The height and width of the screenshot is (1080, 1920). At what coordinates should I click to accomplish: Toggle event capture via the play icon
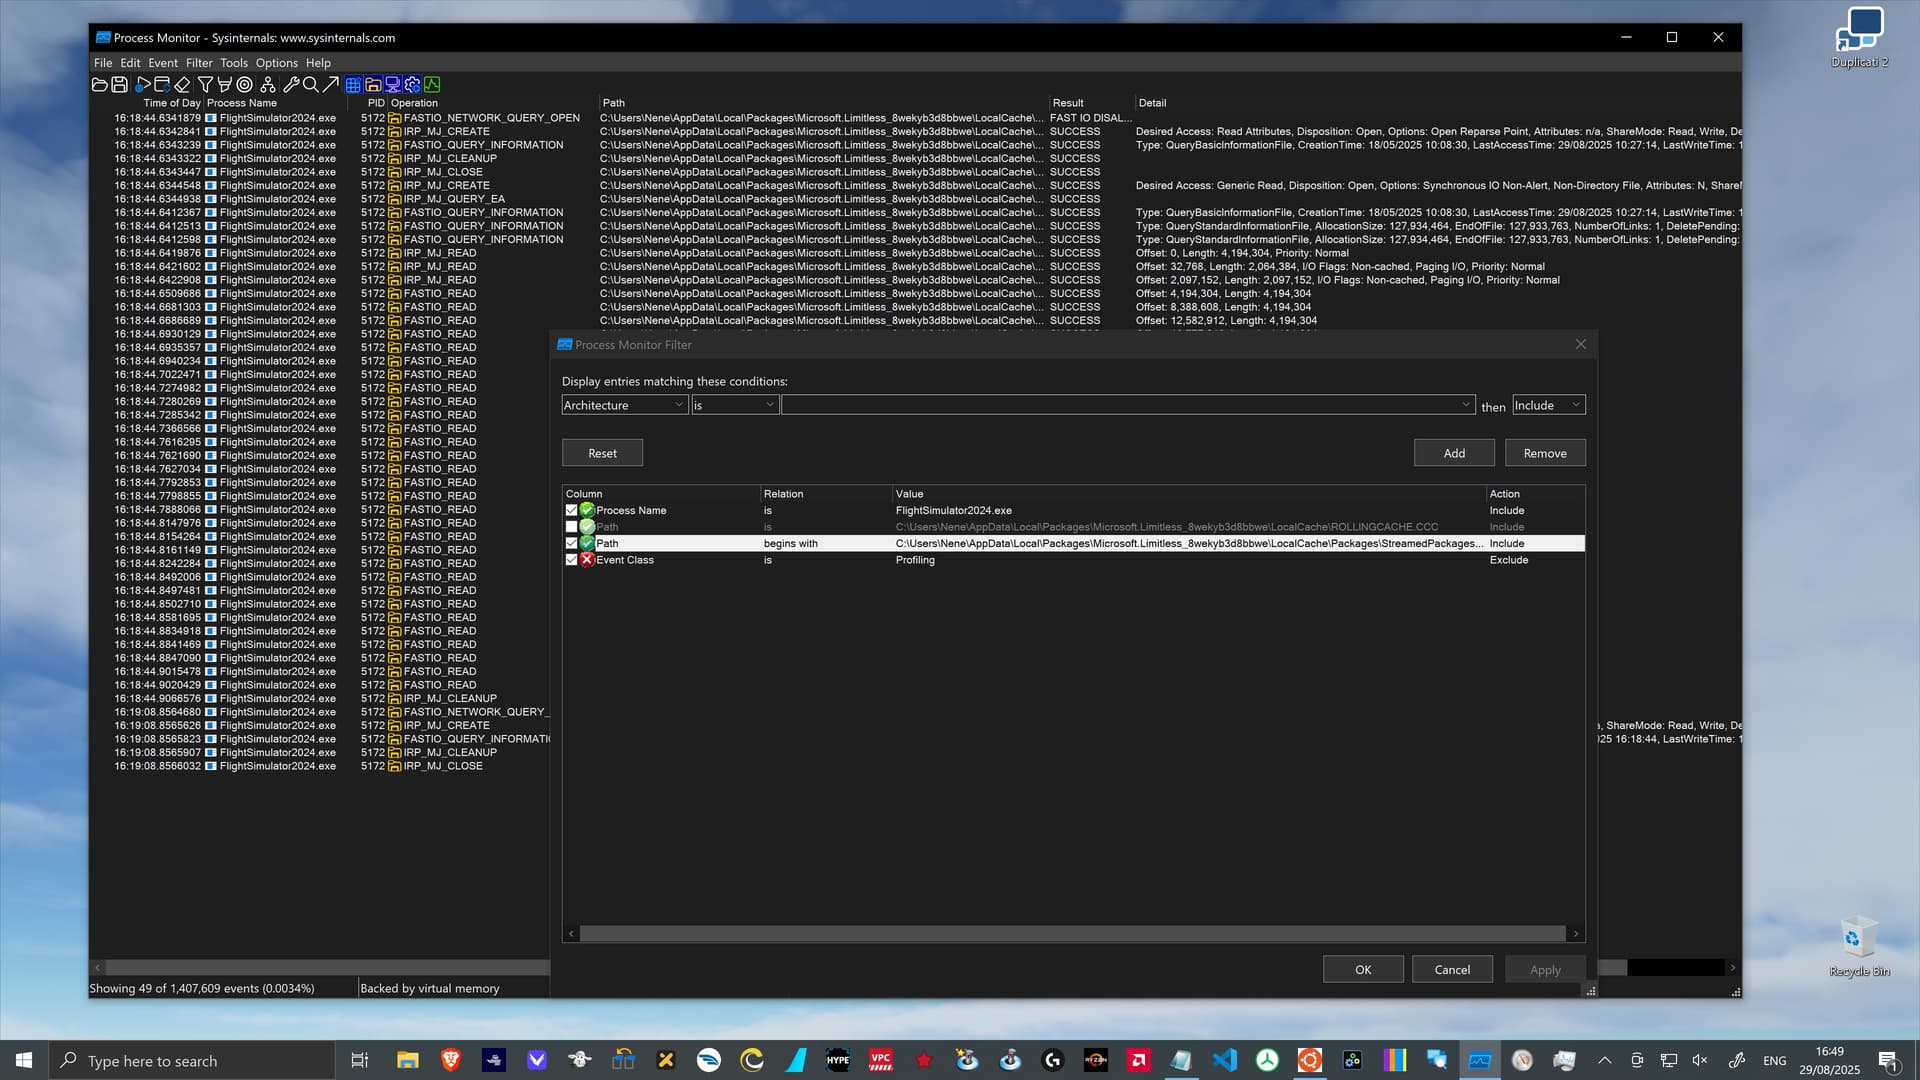(x=143, y=85)
